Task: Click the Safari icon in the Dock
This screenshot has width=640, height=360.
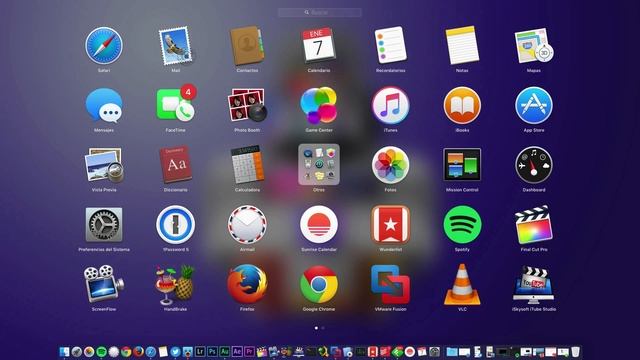Action: pos(151,351)
